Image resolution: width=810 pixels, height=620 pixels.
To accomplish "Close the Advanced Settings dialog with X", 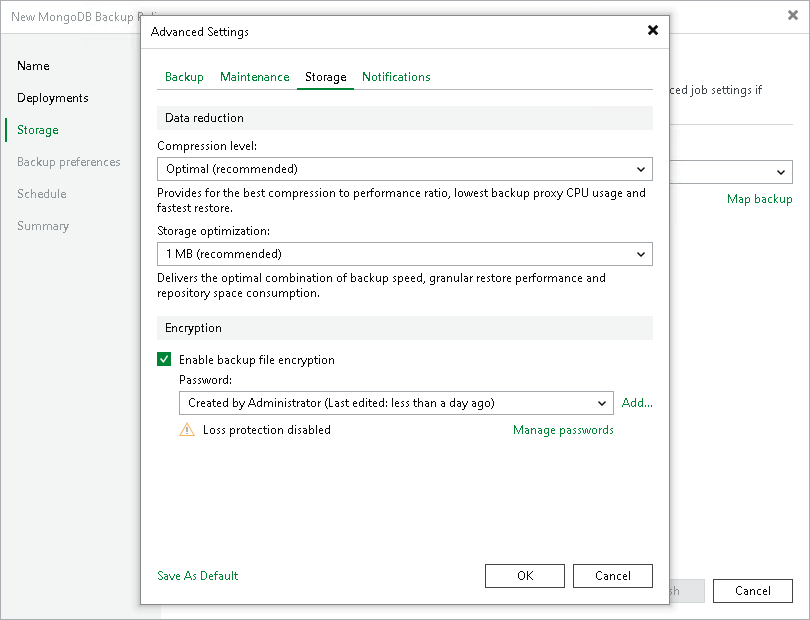I will pos(653,30).
